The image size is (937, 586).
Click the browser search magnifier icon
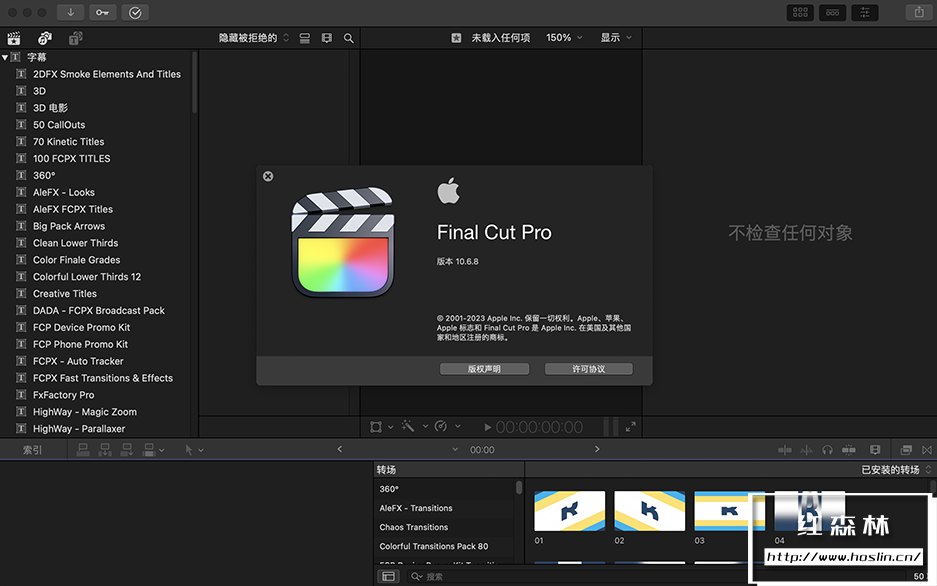[x=349, y=38]
